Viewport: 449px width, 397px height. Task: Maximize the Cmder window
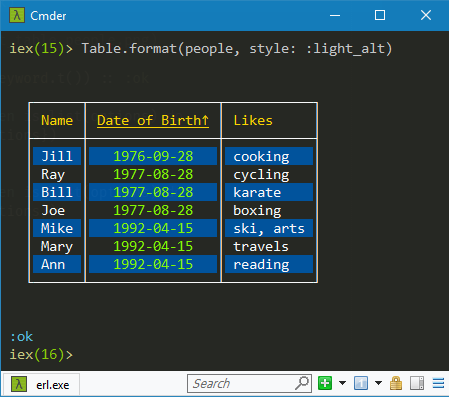coord(380,15)
